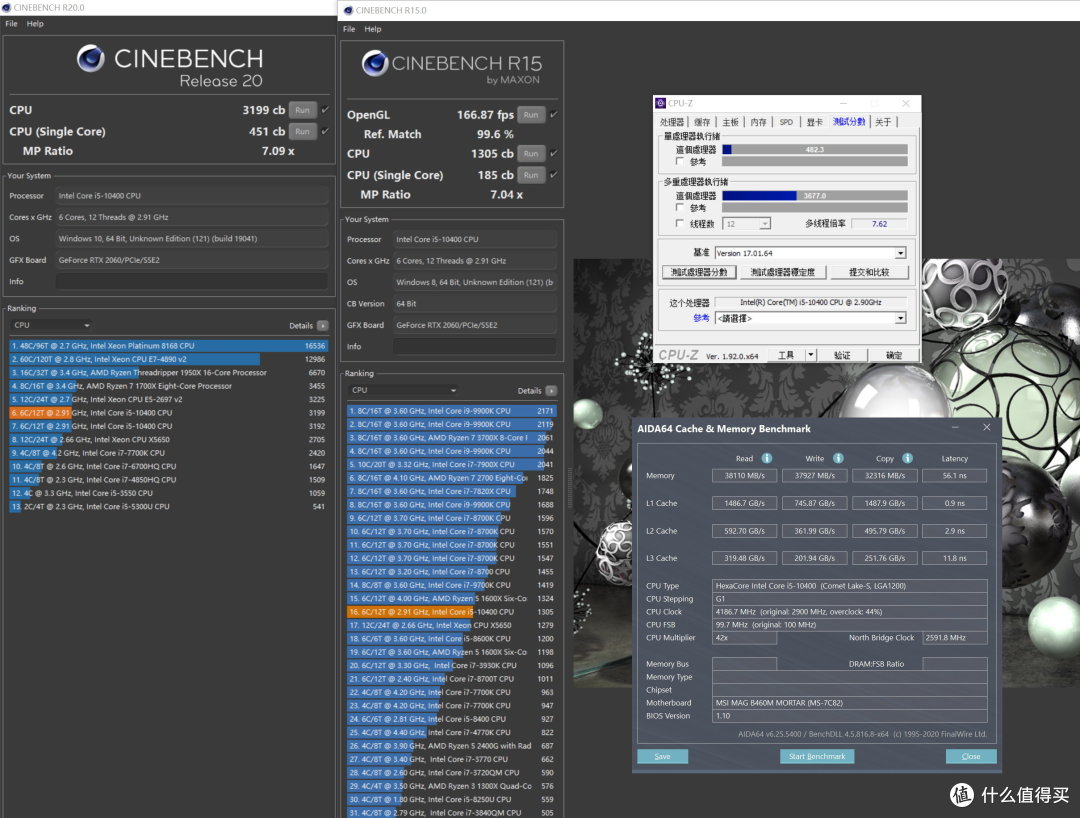Switch to the 显卡 tab in CPU-Z

[x=814, y=122]
